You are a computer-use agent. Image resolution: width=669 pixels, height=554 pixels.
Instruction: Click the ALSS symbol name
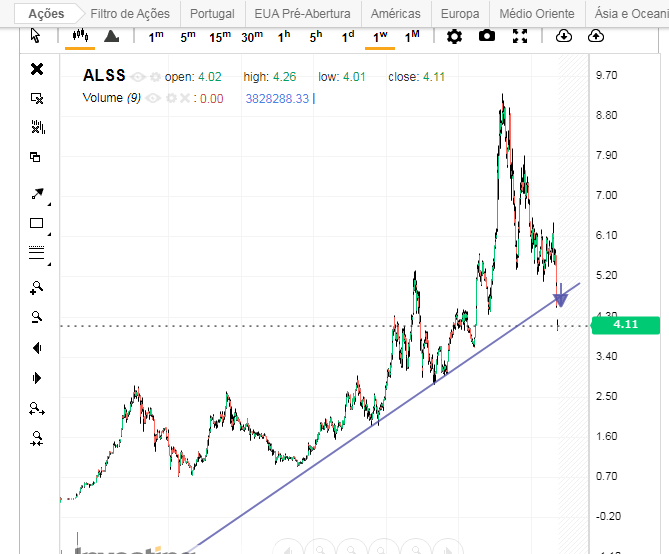(x=104, y=76)
